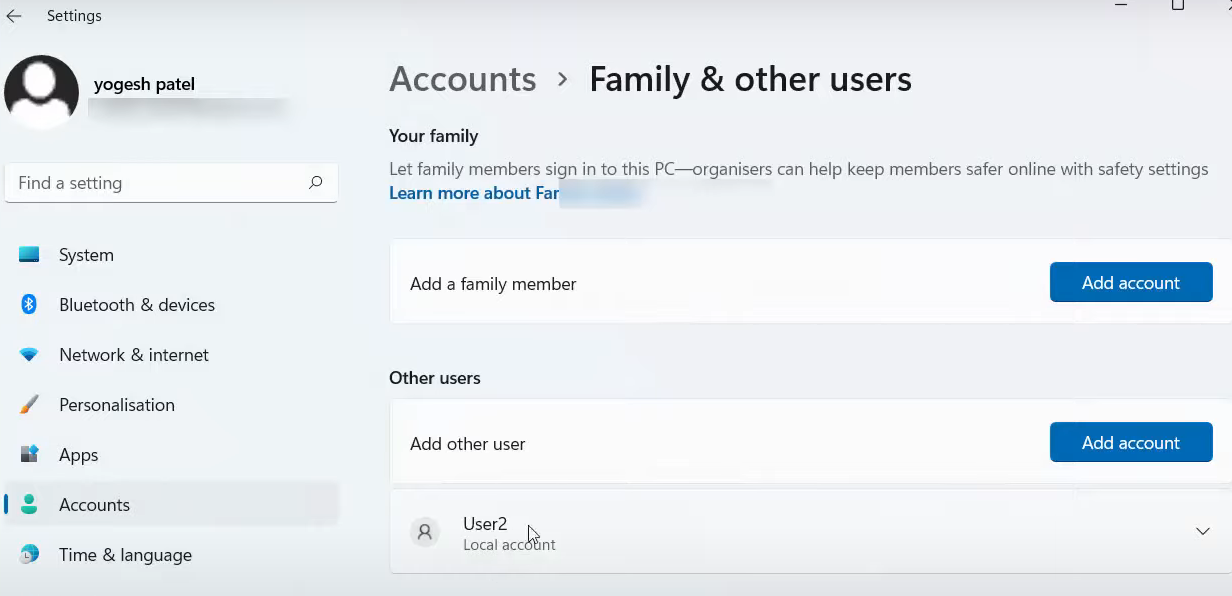Click the Personalisation paintbrush icon
The height and width of the screenshot is (596, 1232).
[29, 405]
